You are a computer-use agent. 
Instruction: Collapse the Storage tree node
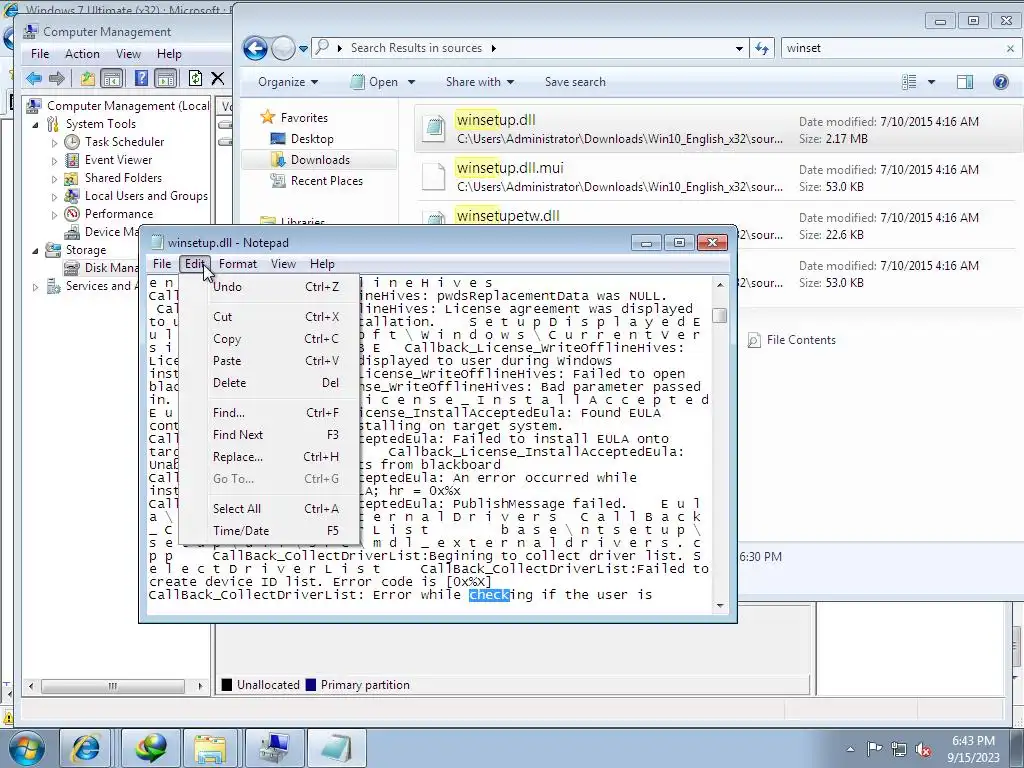point(35,250)
